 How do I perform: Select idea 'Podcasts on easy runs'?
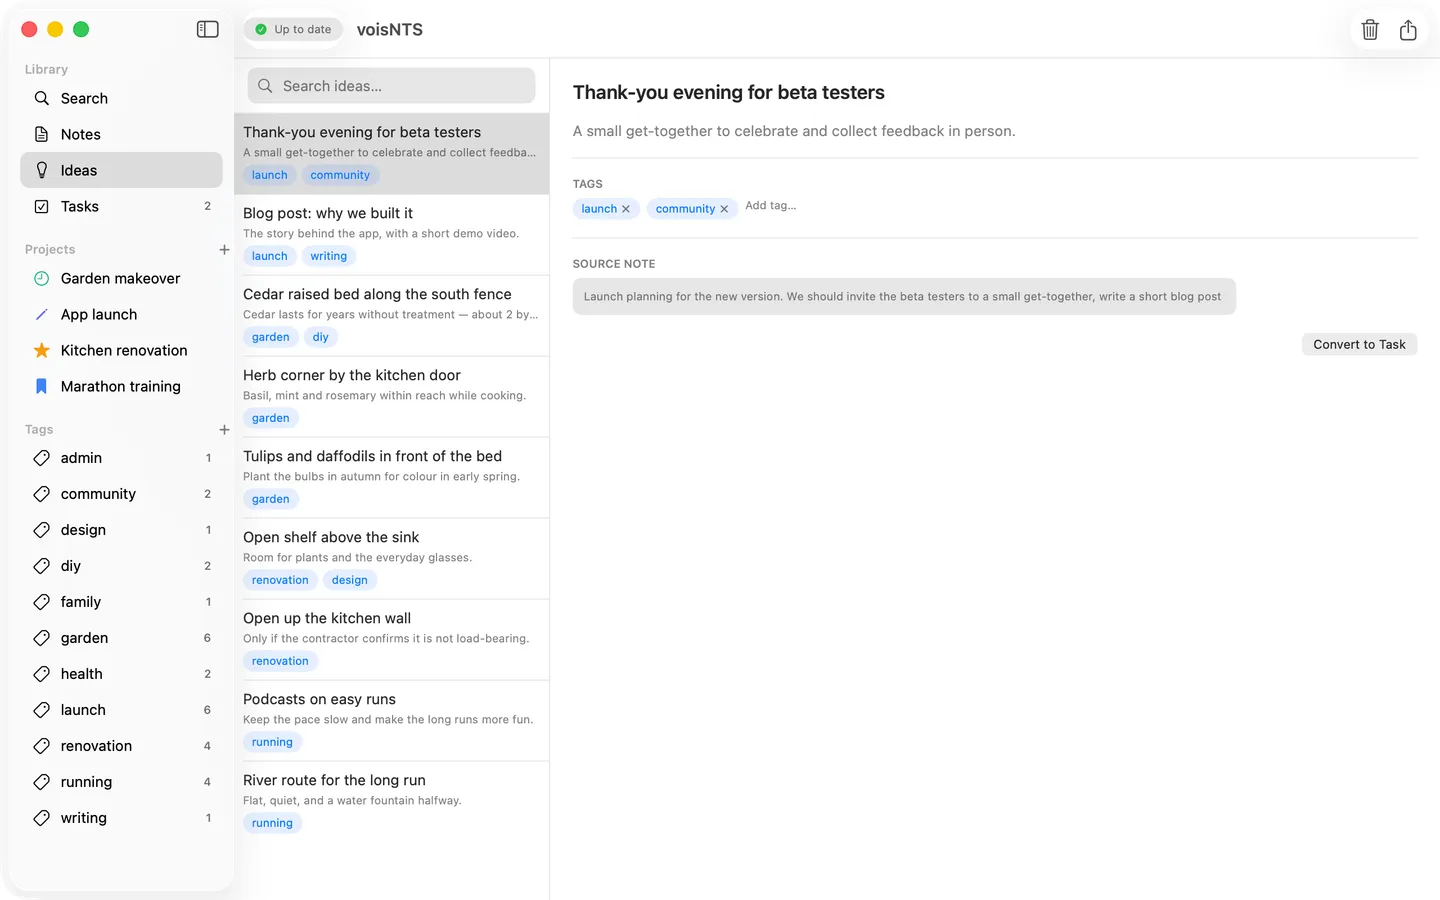point(392,721)
